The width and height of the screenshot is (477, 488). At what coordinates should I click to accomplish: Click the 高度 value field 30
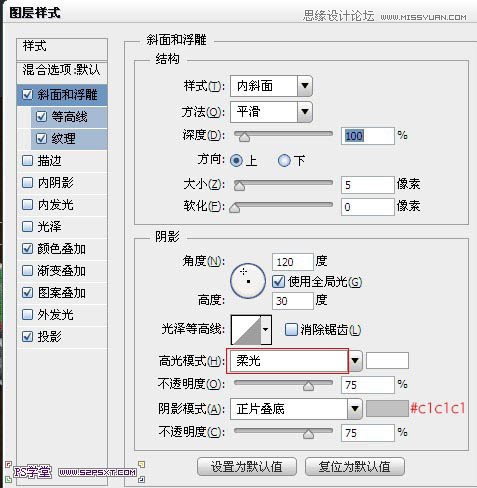293,301
